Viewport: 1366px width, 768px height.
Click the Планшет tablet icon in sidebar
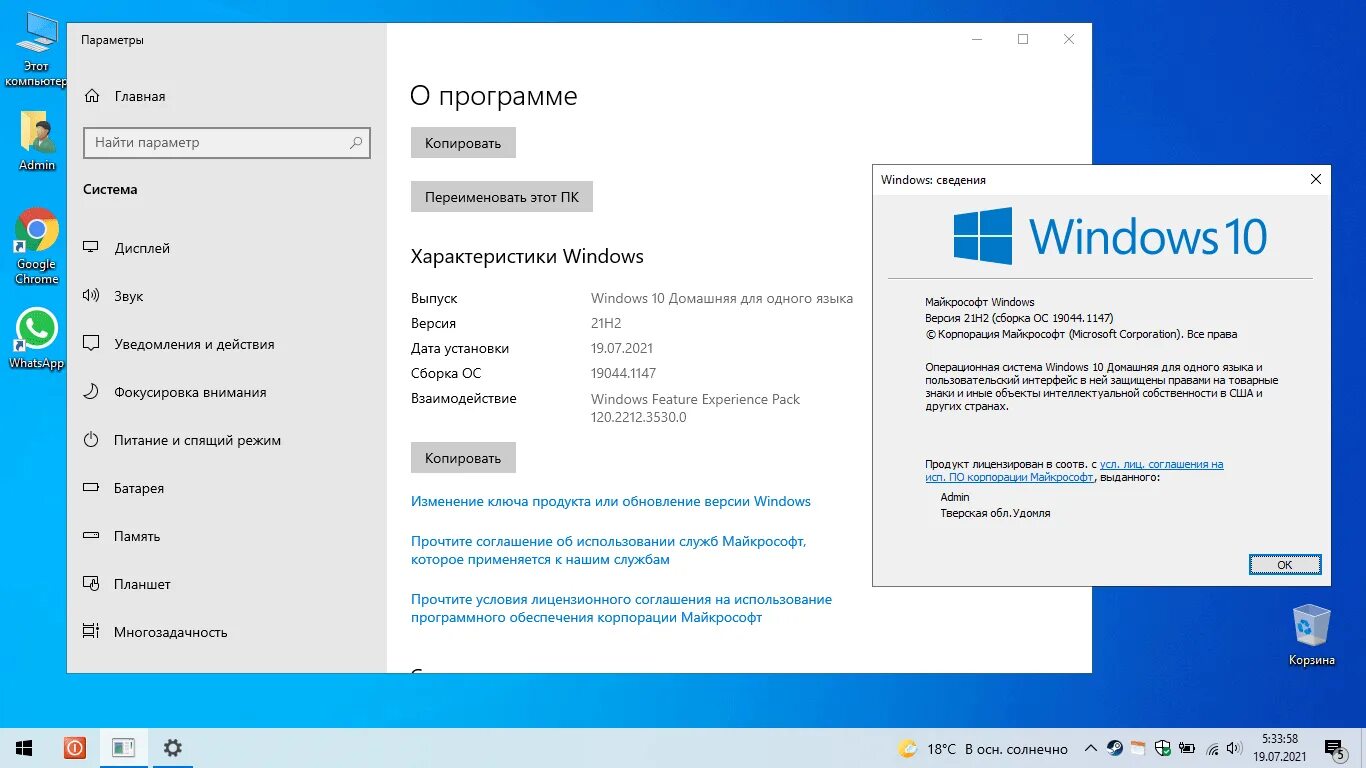click(91, 584)
